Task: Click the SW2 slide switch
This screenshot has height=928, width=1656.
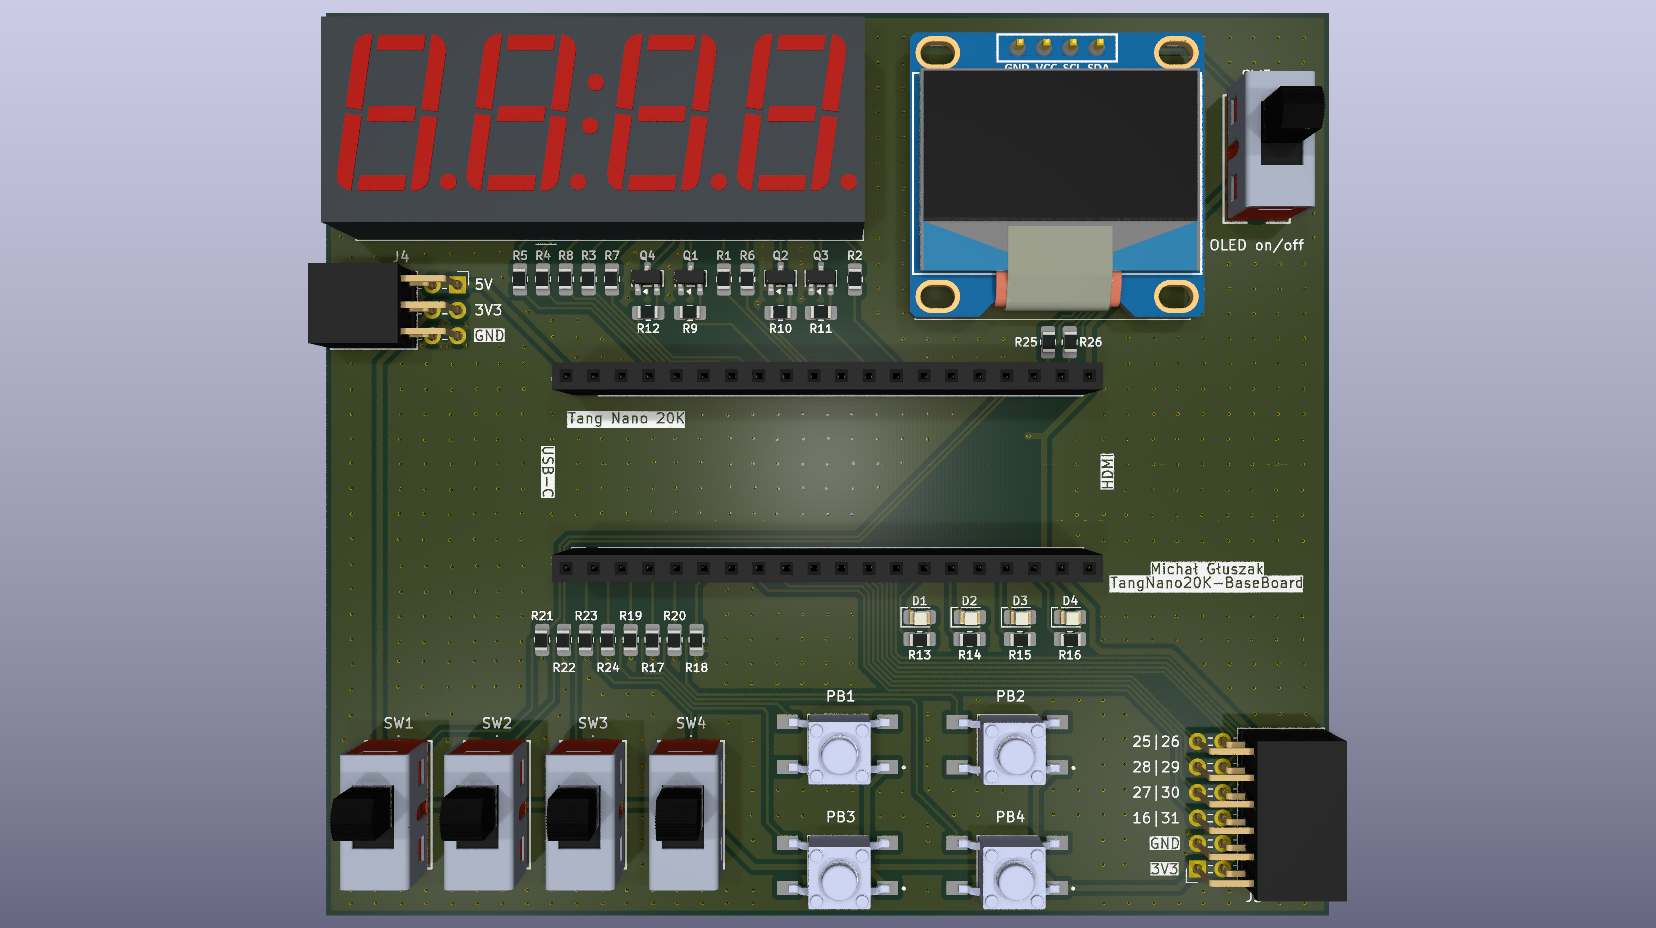Action: (487, 814)
